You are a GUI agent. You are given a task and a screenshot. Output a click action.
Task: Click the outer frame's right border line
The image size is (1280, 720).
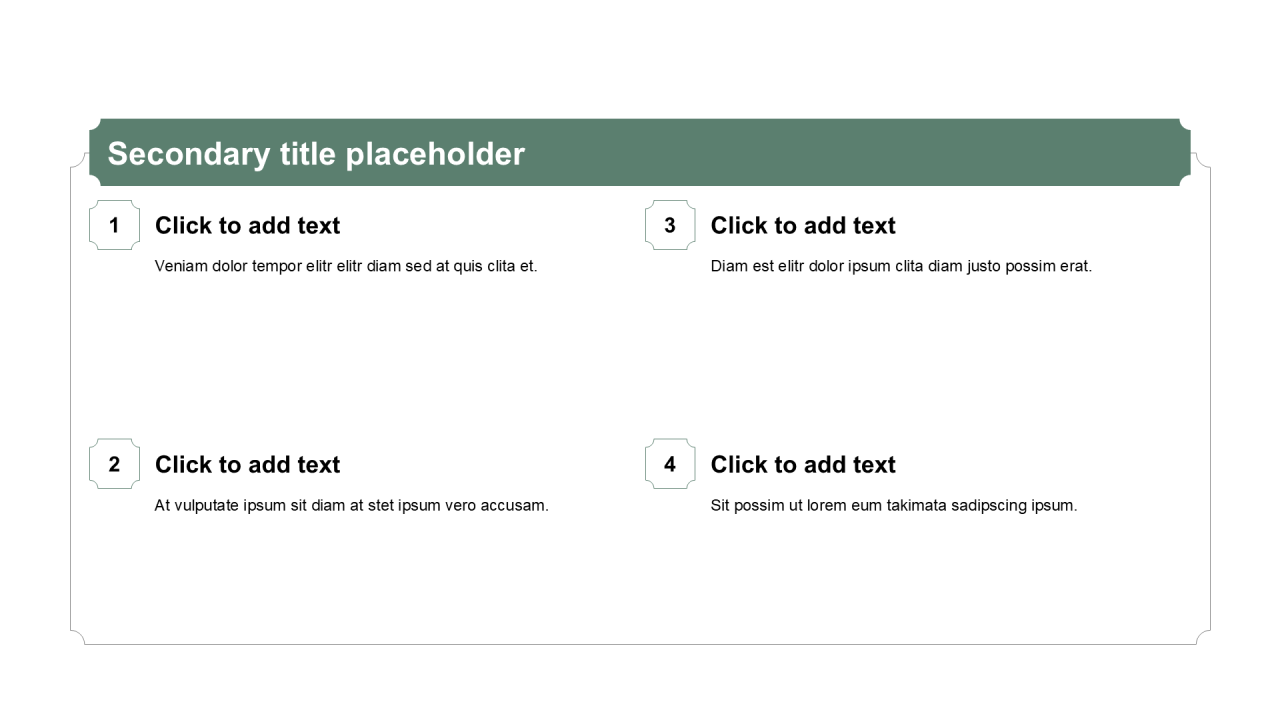1210,400
